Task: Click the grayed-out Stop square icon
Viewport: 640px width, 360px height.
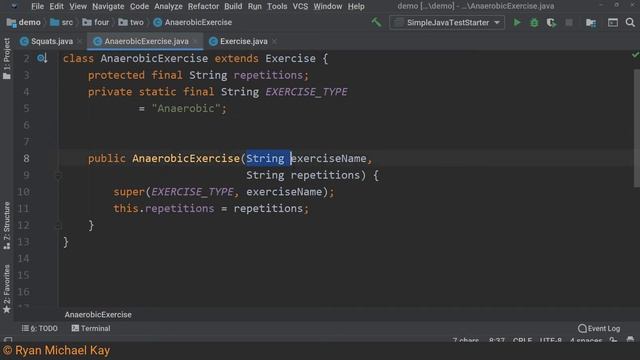Action: (569, 22)
